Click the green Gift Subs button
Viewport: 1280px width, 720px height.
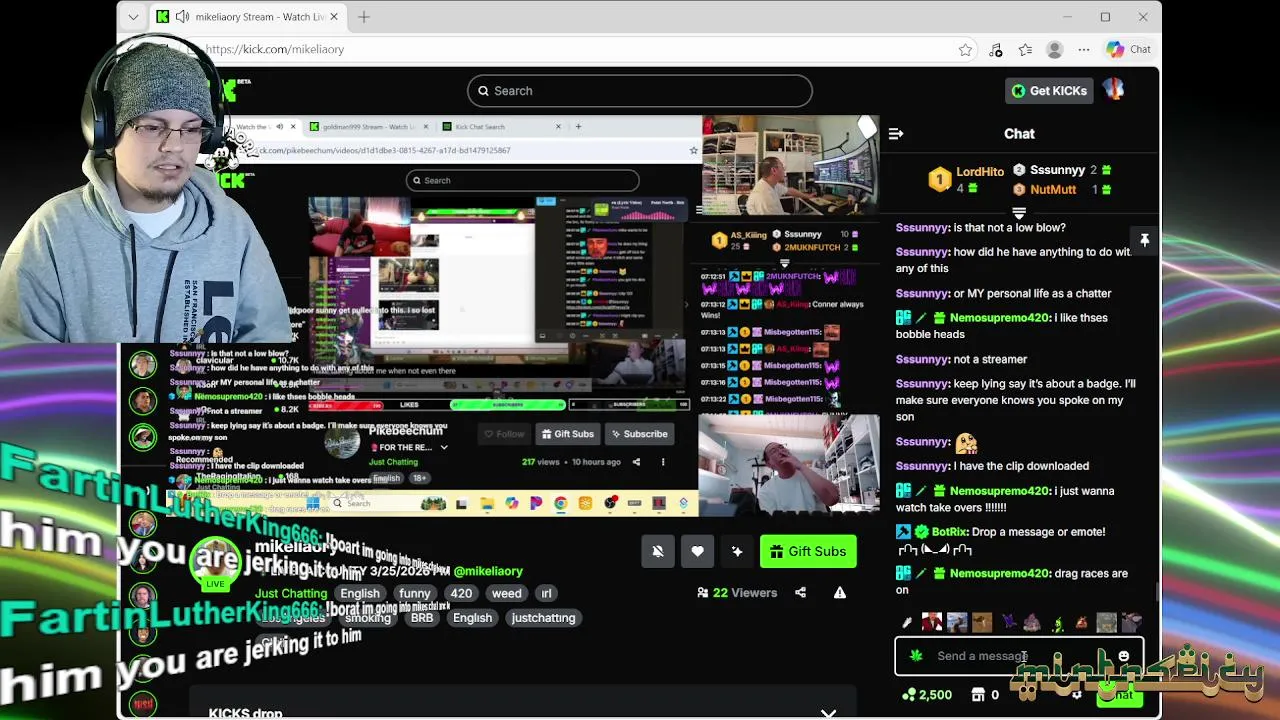point(808,551)
